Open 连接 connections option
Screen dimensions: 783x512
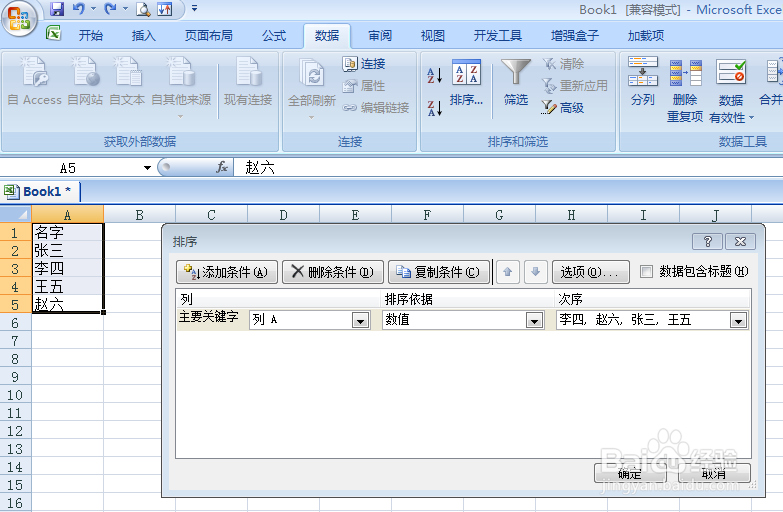coord(364,64)
